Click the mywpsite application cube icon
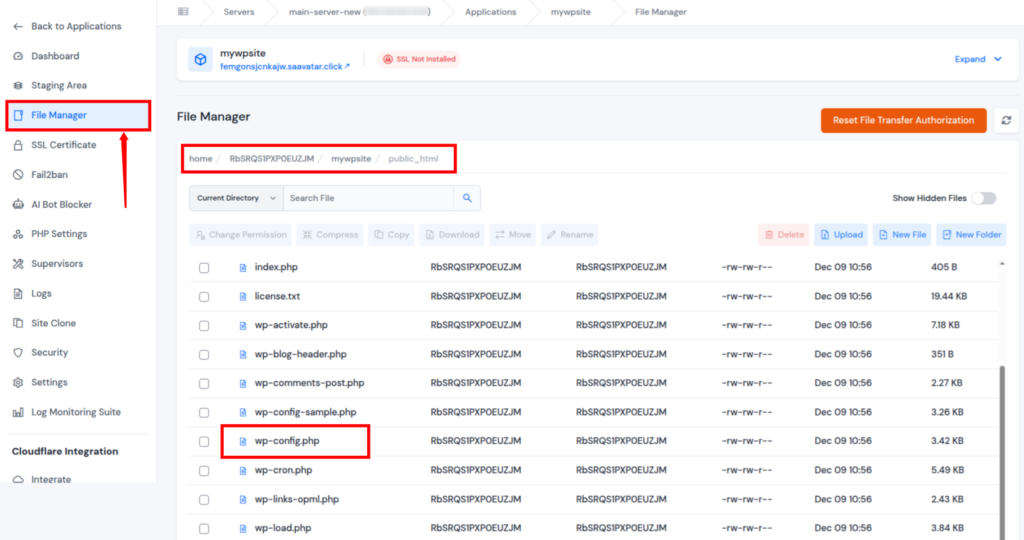The width and height of the screenshot is (1024, 540). 200,59
